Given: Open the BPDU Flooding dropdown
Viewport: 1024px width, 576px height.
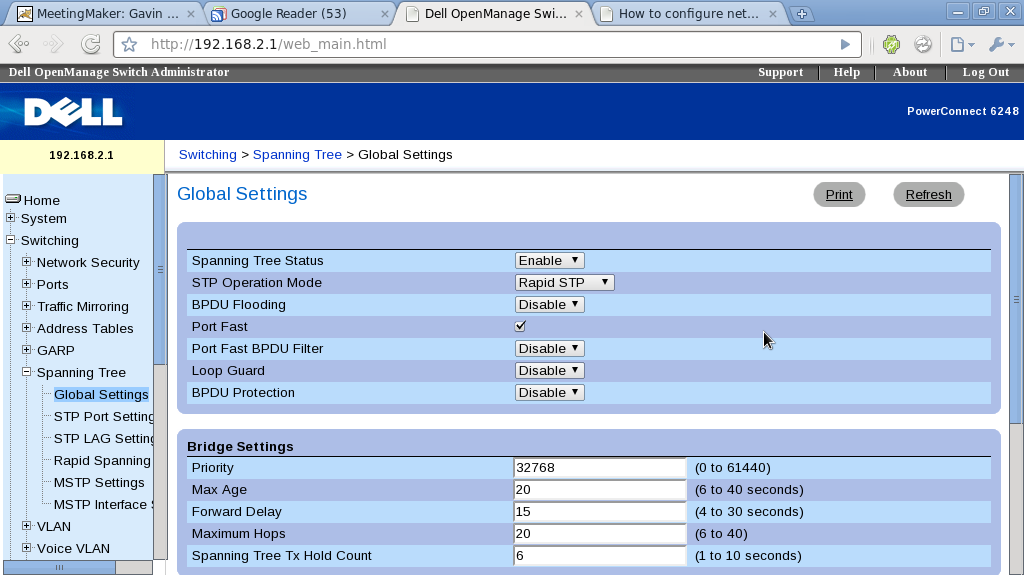Looking at the screenshot, I should tap(549, 305).
